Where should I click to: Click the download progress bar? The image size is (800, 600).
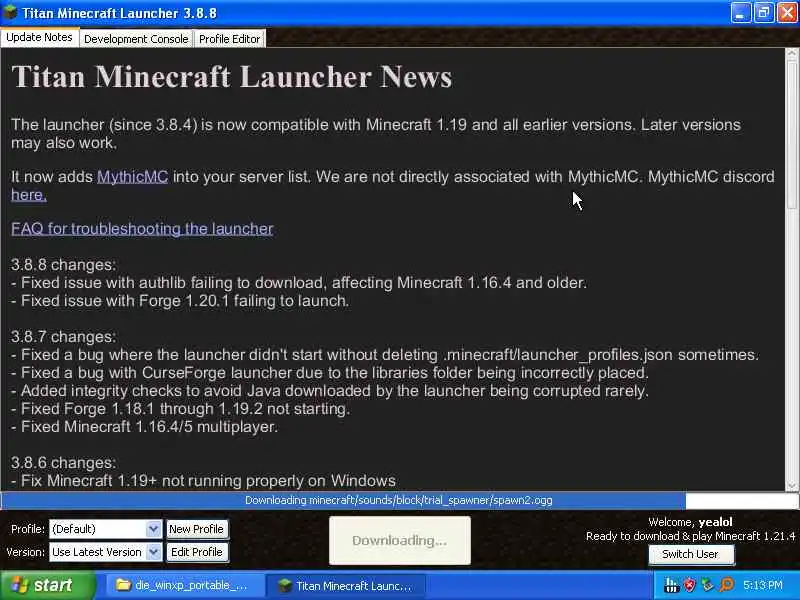click(399, 501)
